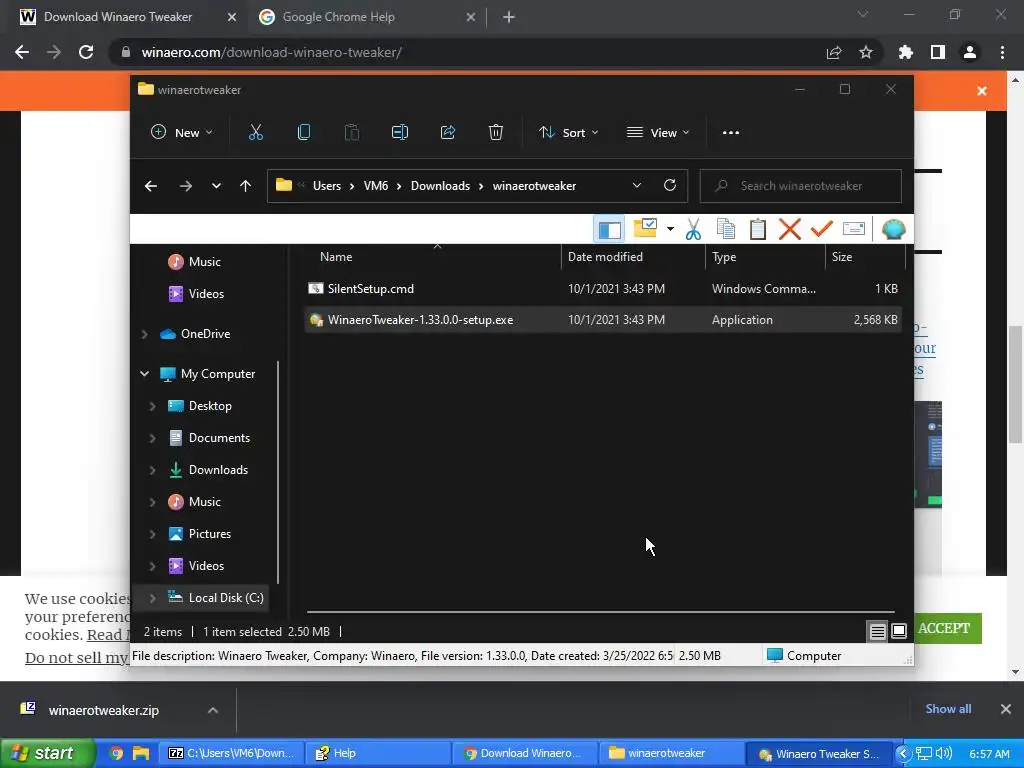
Task: Click the red X Delete icon
Action: [790, 229]
